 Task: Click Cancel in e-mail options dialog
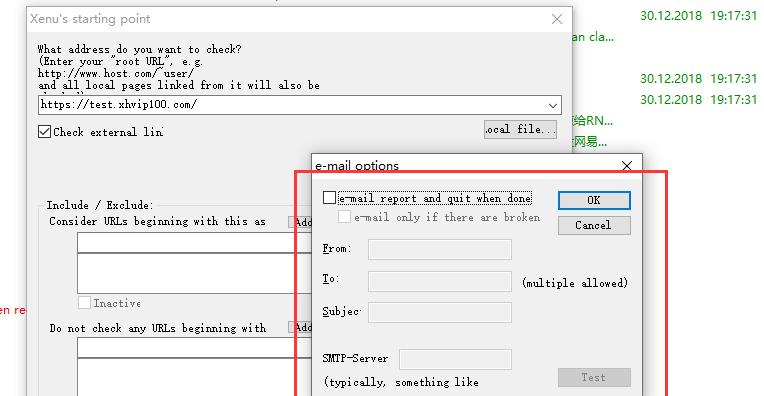tap(594, 225)
